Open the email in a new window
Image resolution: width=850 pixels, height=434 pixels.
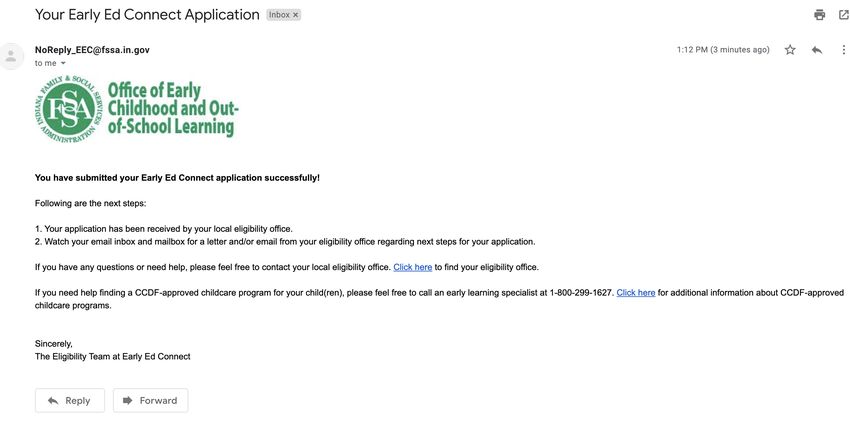(x=843, y=15)
